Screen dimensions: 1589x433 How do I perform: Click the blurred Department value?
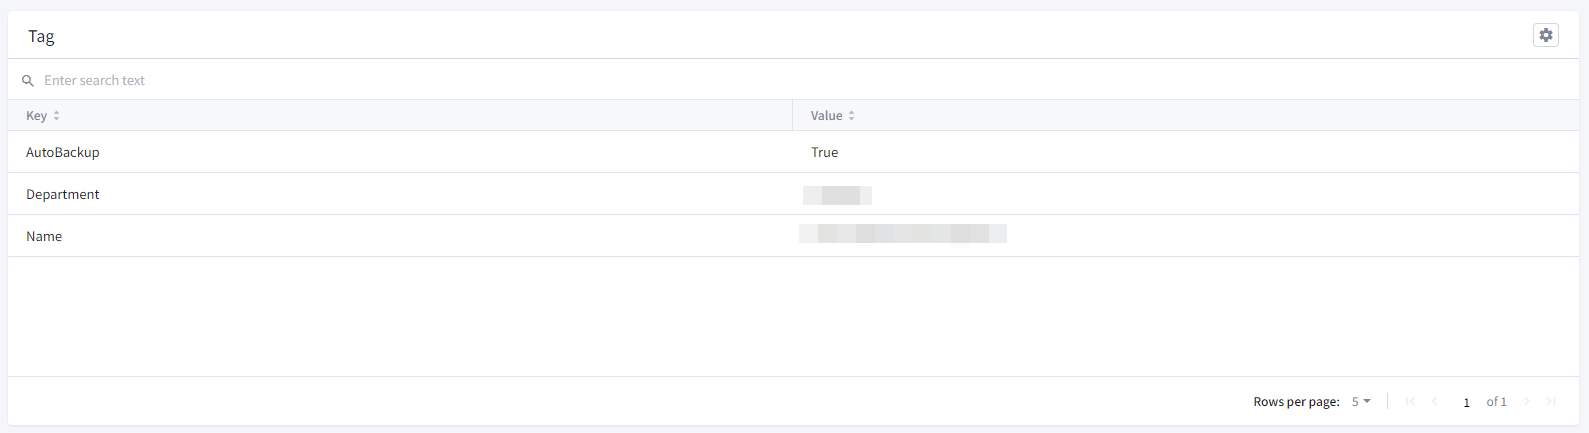click(x=838, y=195)
